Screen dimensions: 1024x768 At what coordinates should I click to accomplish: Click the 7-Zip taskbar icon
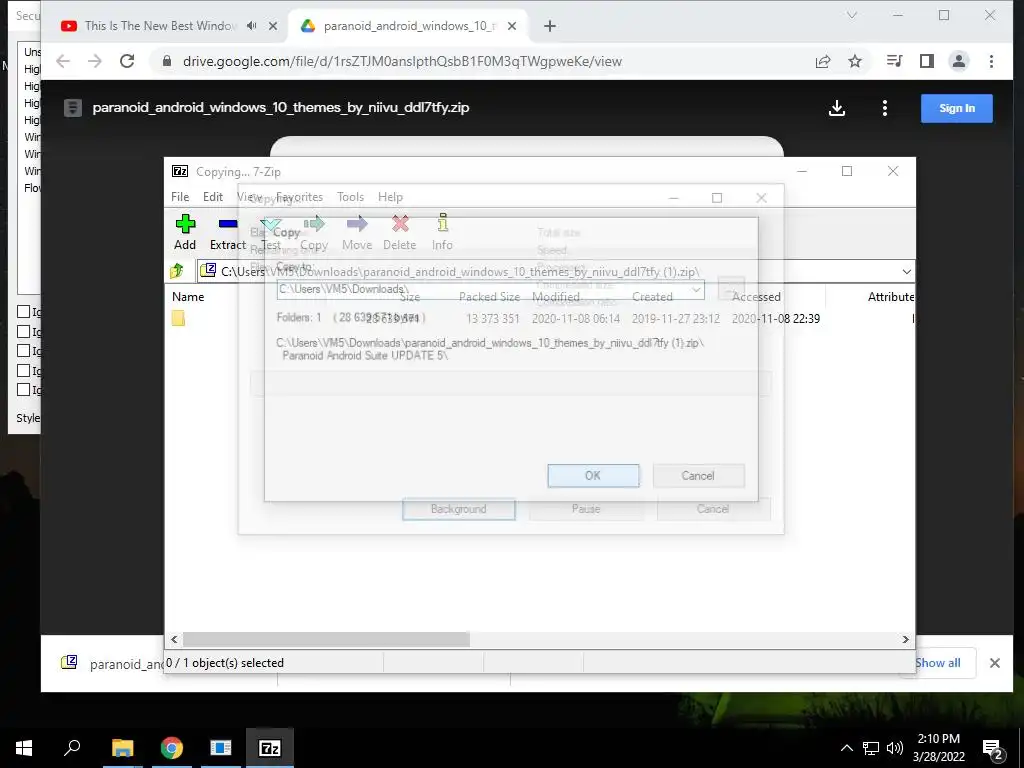(x=270, y=748)
